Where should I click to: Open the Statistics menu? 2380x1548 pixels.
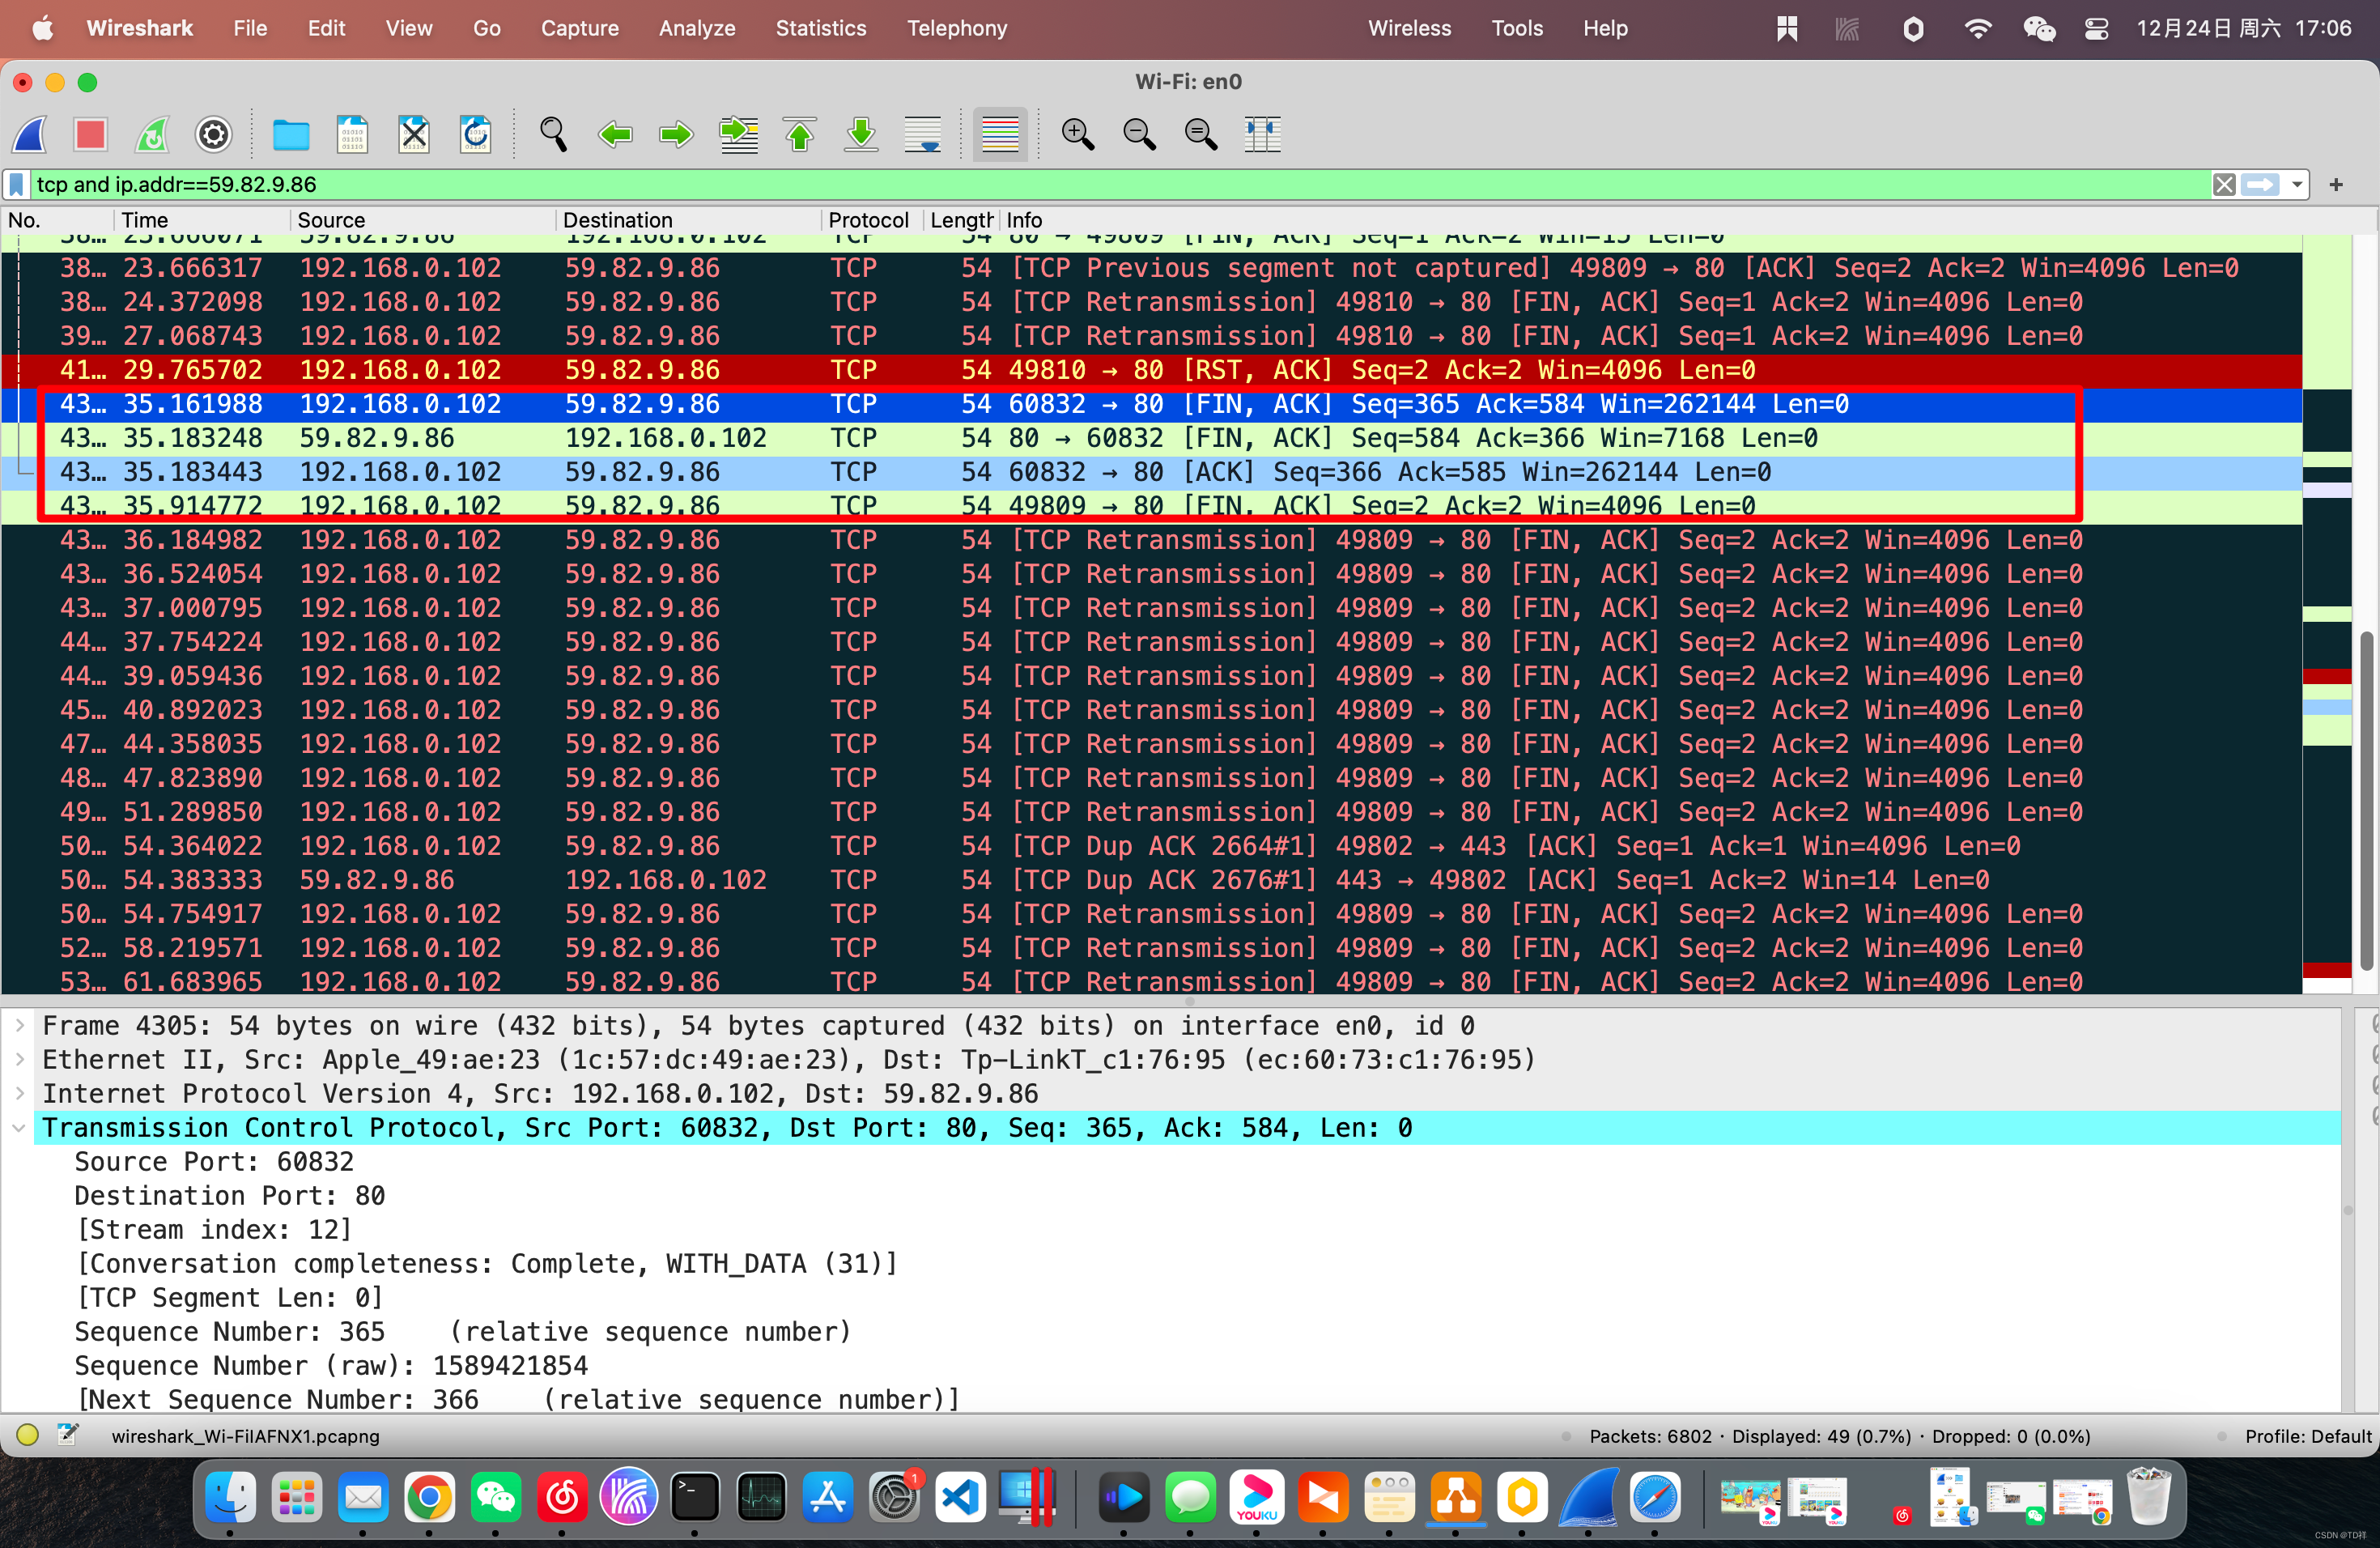(820, 28)
